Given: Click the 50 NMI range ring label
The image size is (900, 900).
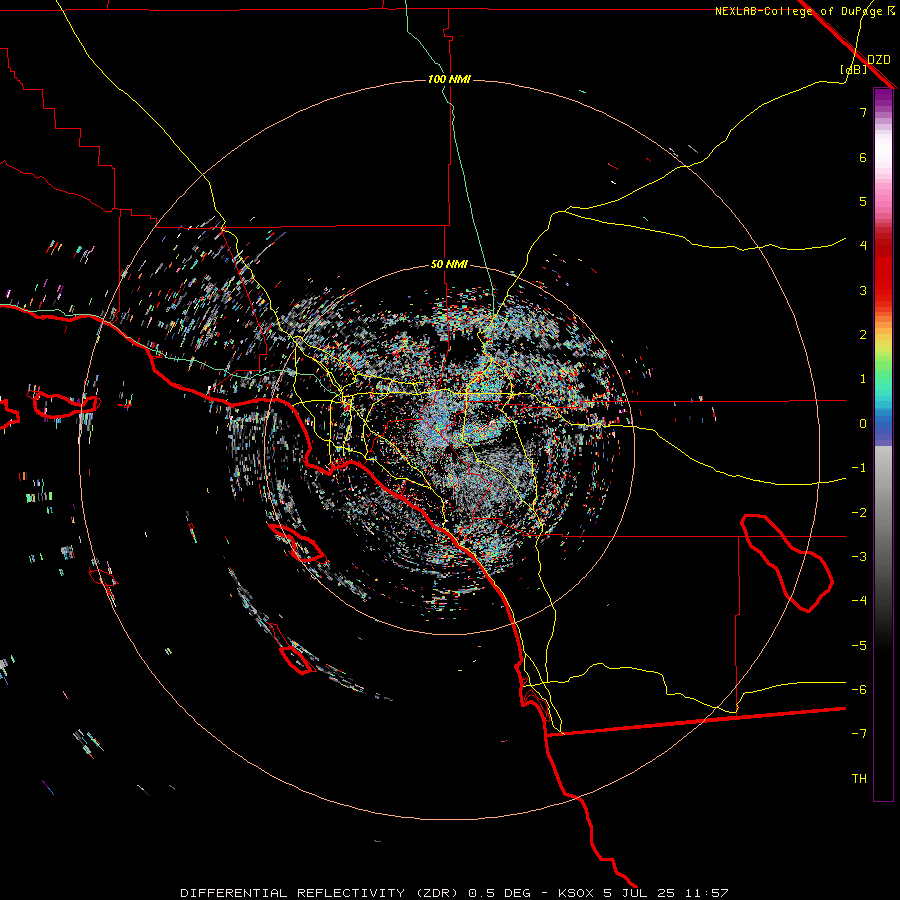Looking at the screenshot, I should point(449,265).
